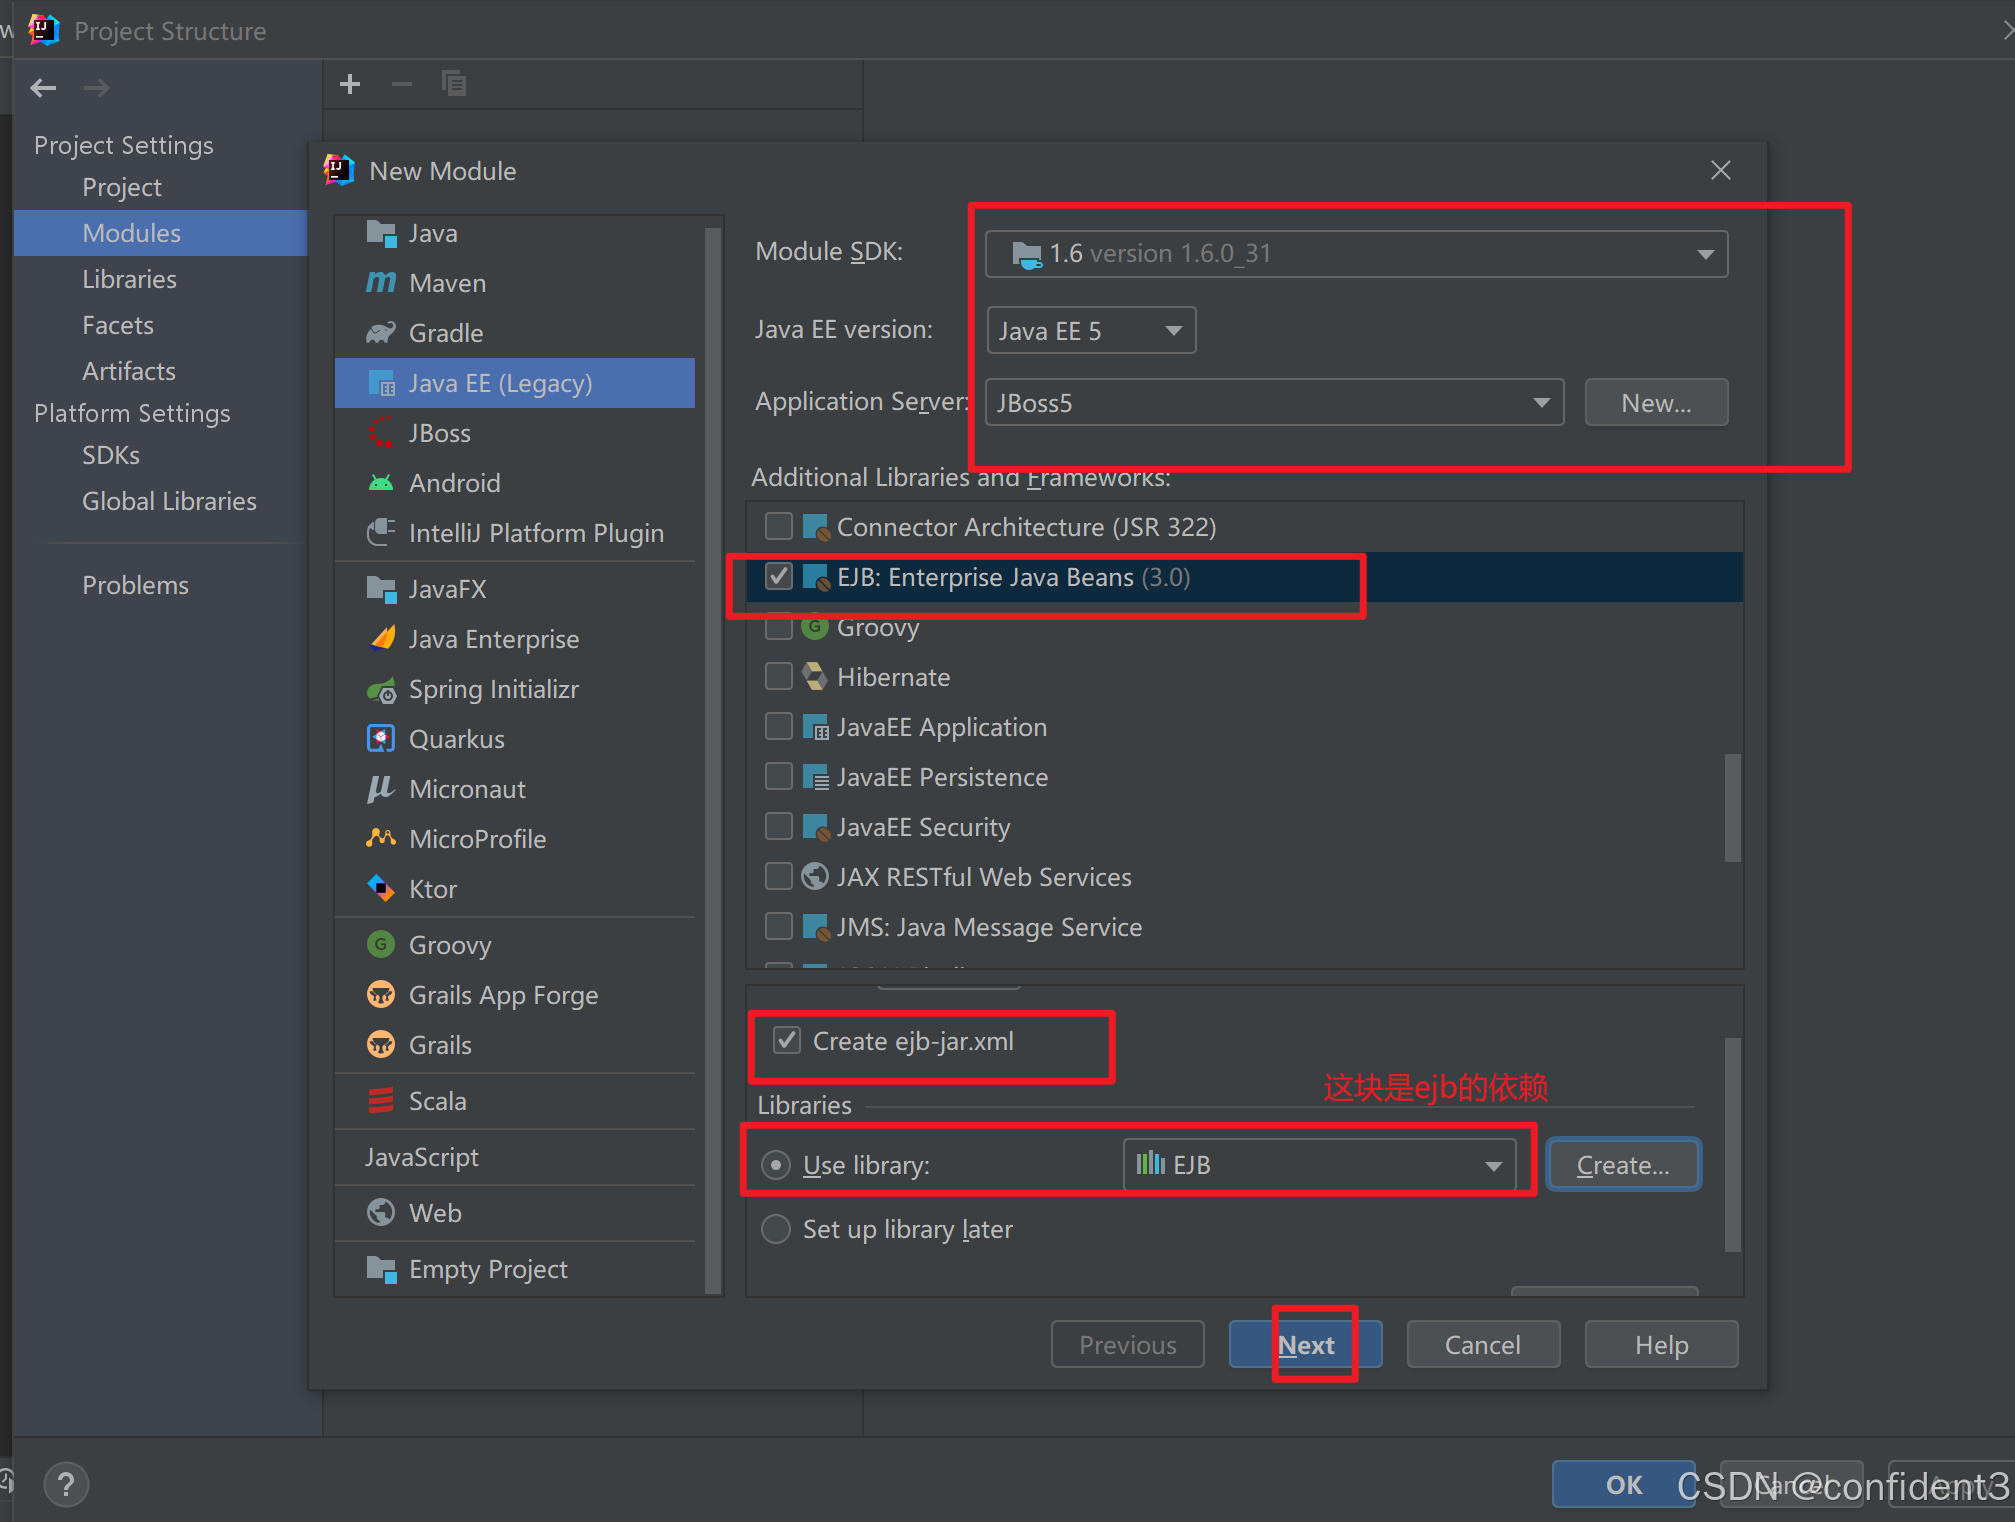Screen dimensions: 2015x1522
Task: Toggle the Create ejb-jar.xml checkbox
Action: tap(787, 1041)
